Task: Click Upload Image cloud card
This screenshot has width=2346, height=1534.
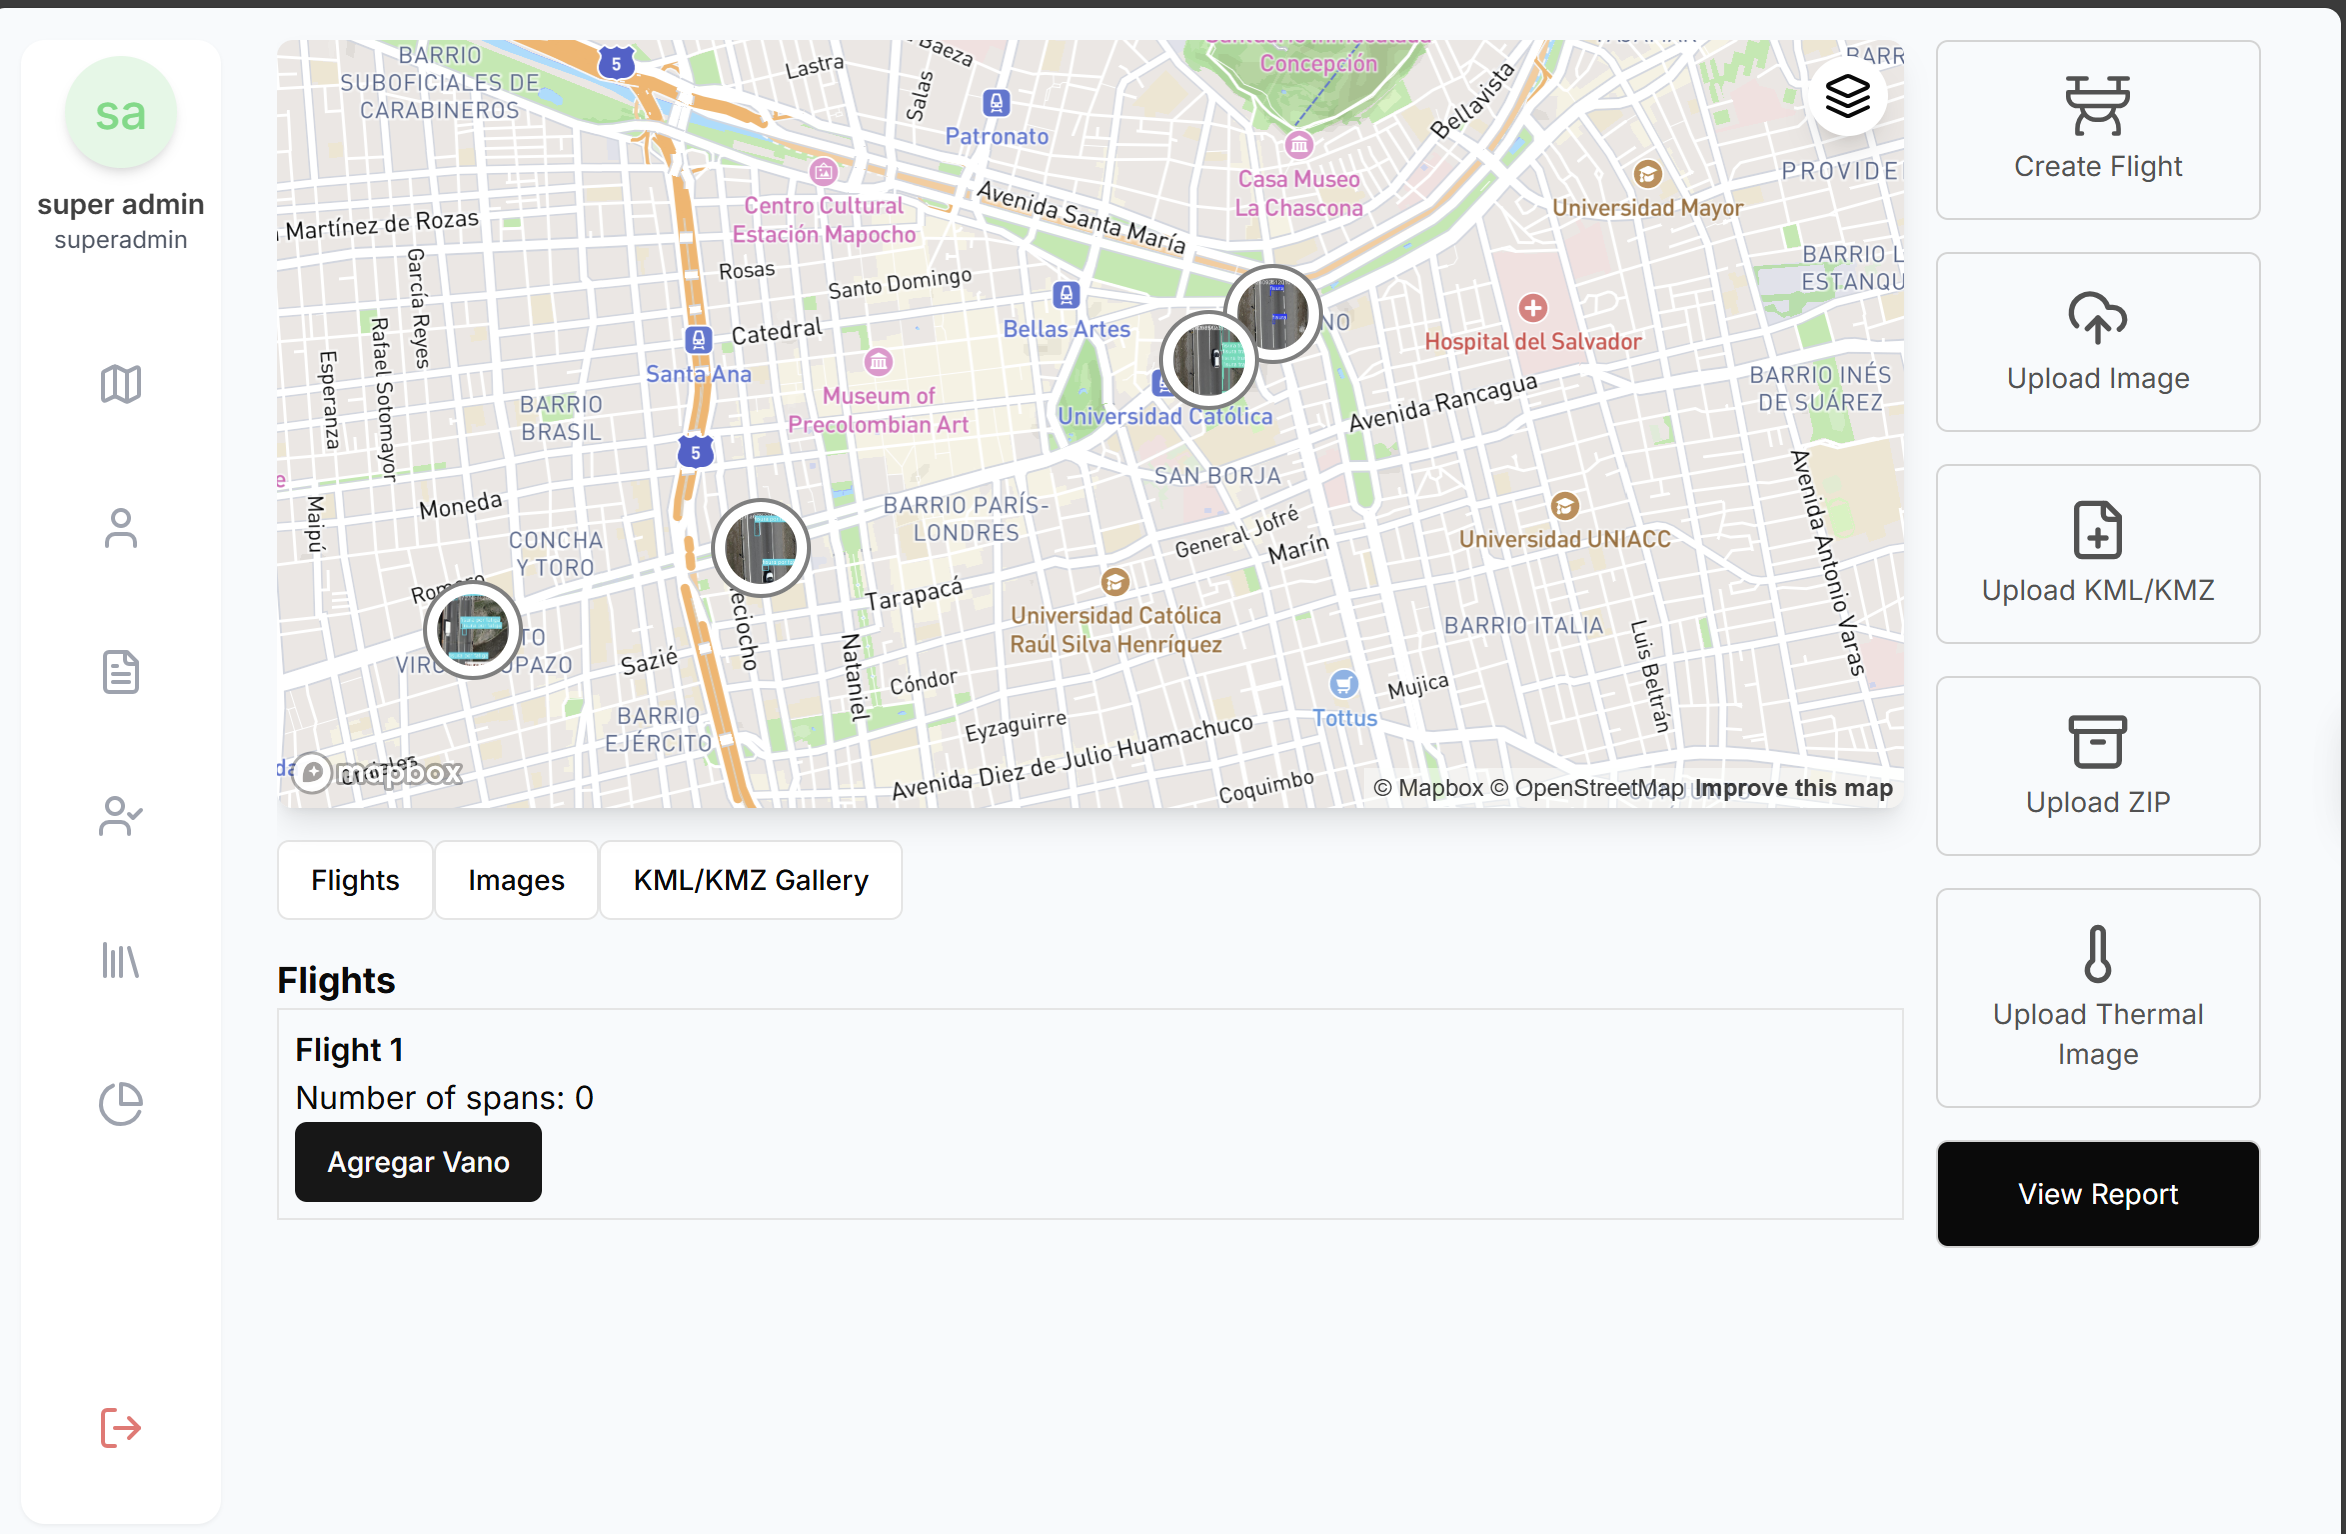Action: (2097, 342)
